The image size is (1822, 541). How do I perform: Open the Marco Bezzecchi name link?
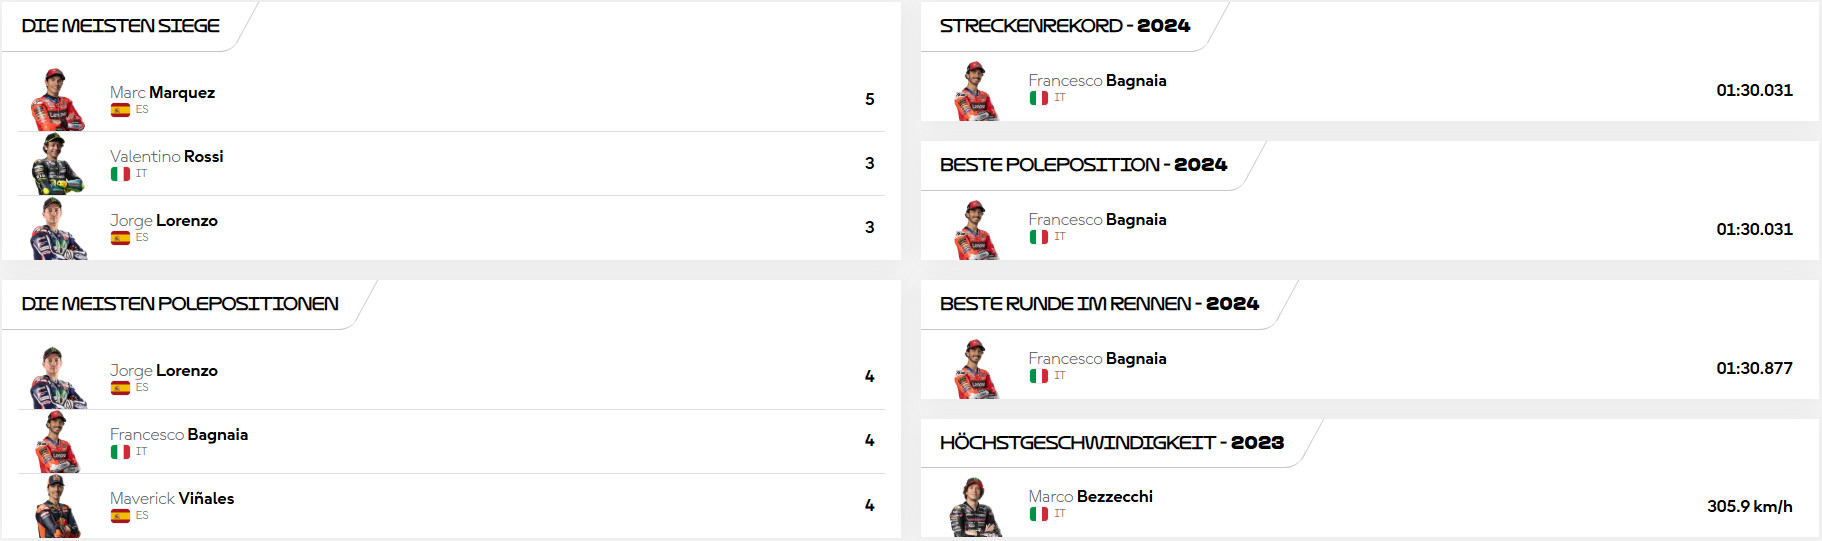pyautogui.click(x=1090, y=496)
